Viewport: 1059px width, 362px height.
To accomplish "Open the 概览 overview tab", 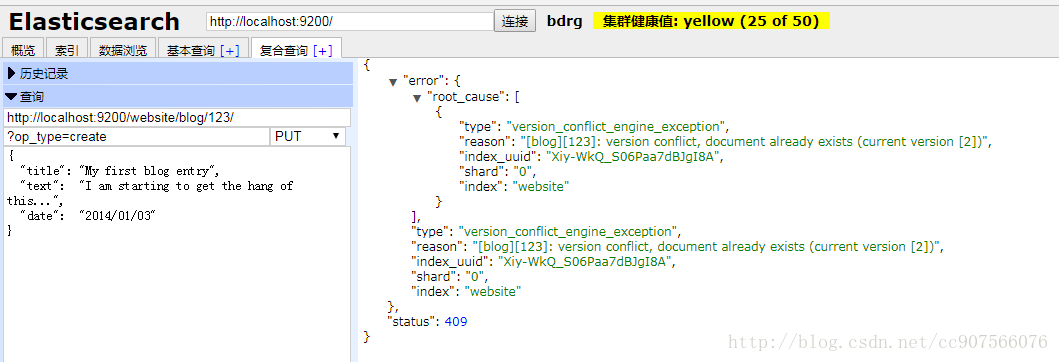I will [24, 50].
